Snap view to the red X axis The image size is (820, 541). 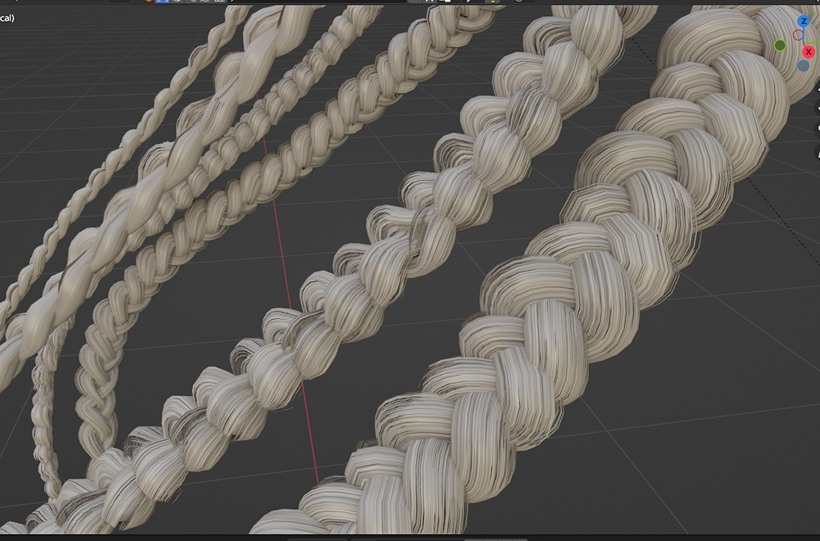pos(808,52)
